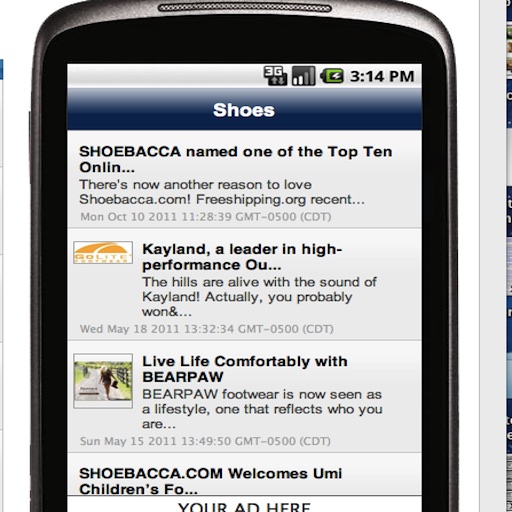Tap 'BEARPAW footwear is now seen' summary
The height and width of the screenshot is (512, 512).
point(262,409)
